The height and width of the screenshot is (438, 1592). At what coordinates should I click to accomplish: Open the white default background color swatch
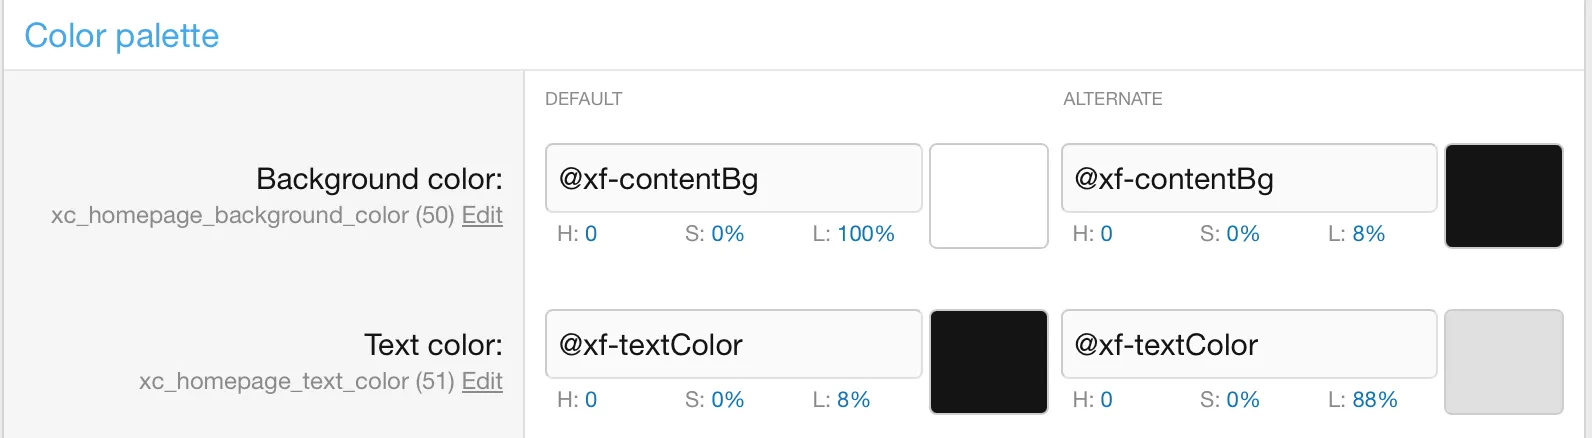988,196
